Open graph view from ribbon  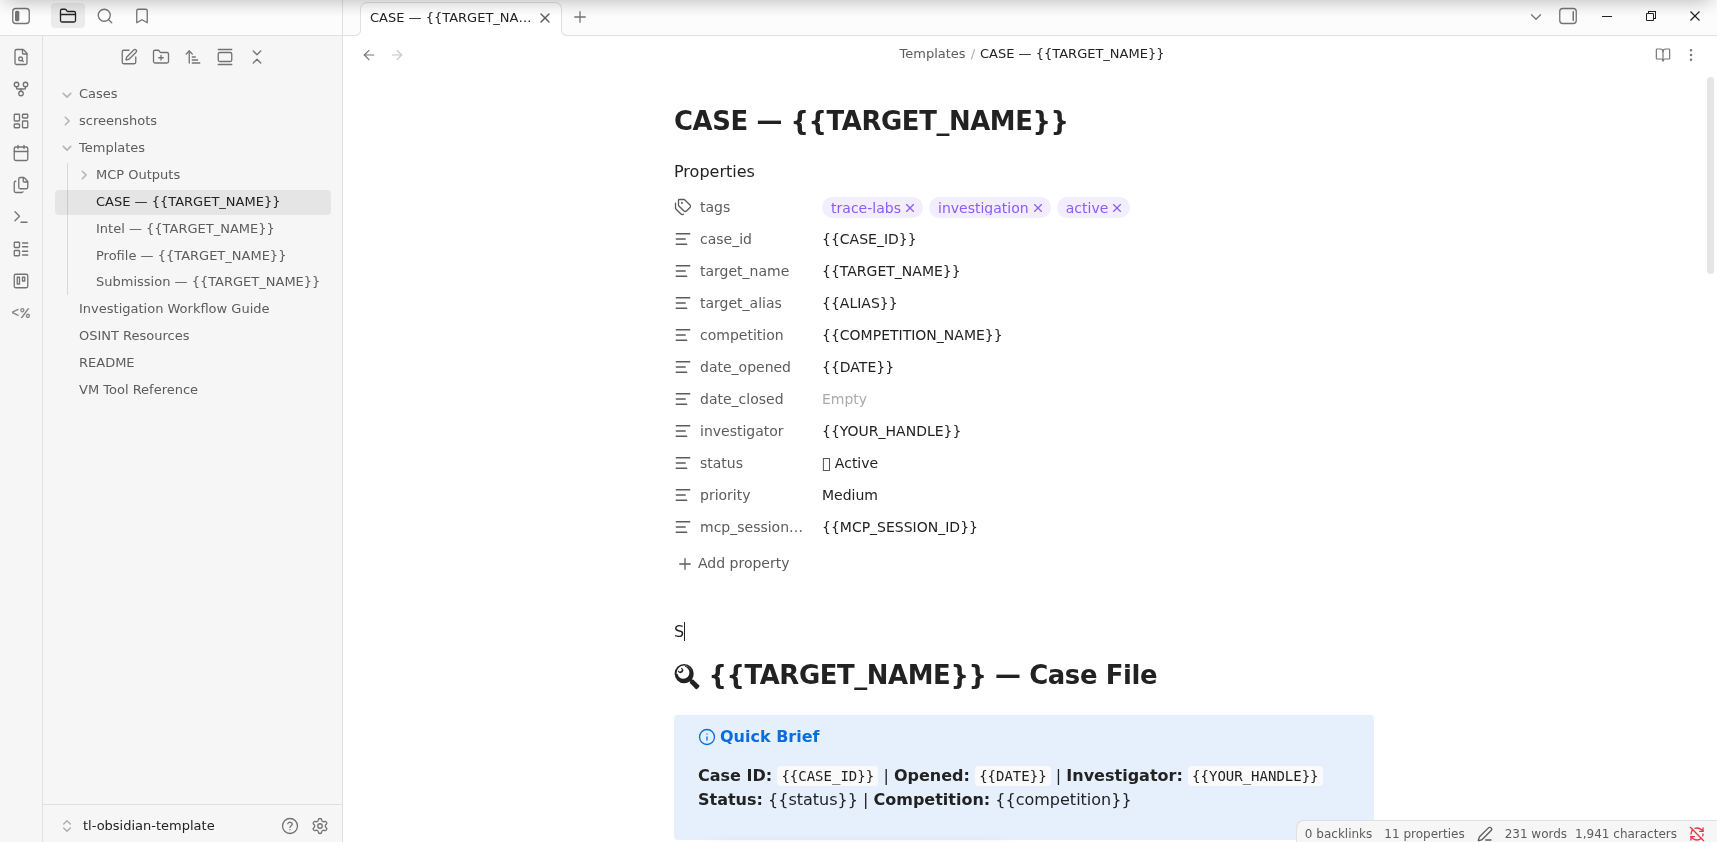(x=21, y=89)
